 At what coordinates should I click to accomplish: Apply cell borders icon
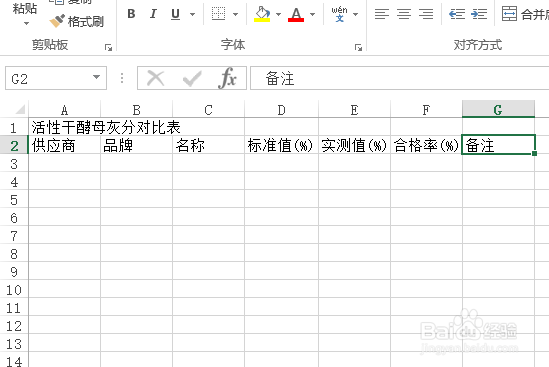[218, 14]
